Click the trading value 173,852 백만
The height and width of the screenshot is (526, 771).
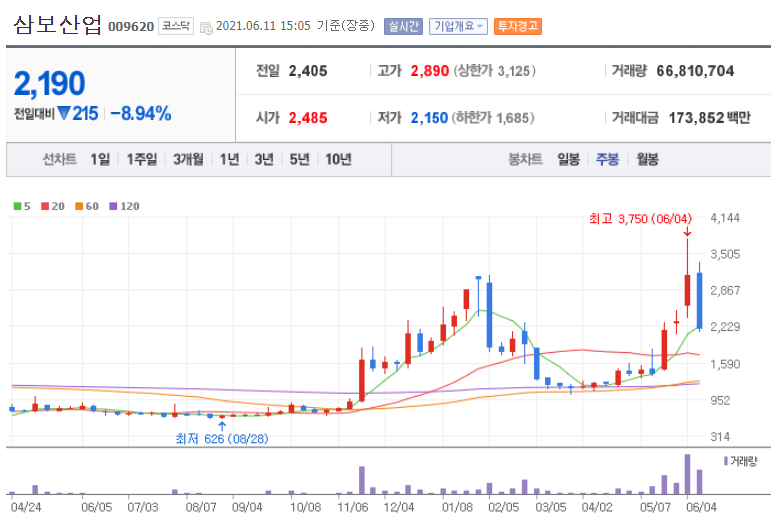point(710,118)
